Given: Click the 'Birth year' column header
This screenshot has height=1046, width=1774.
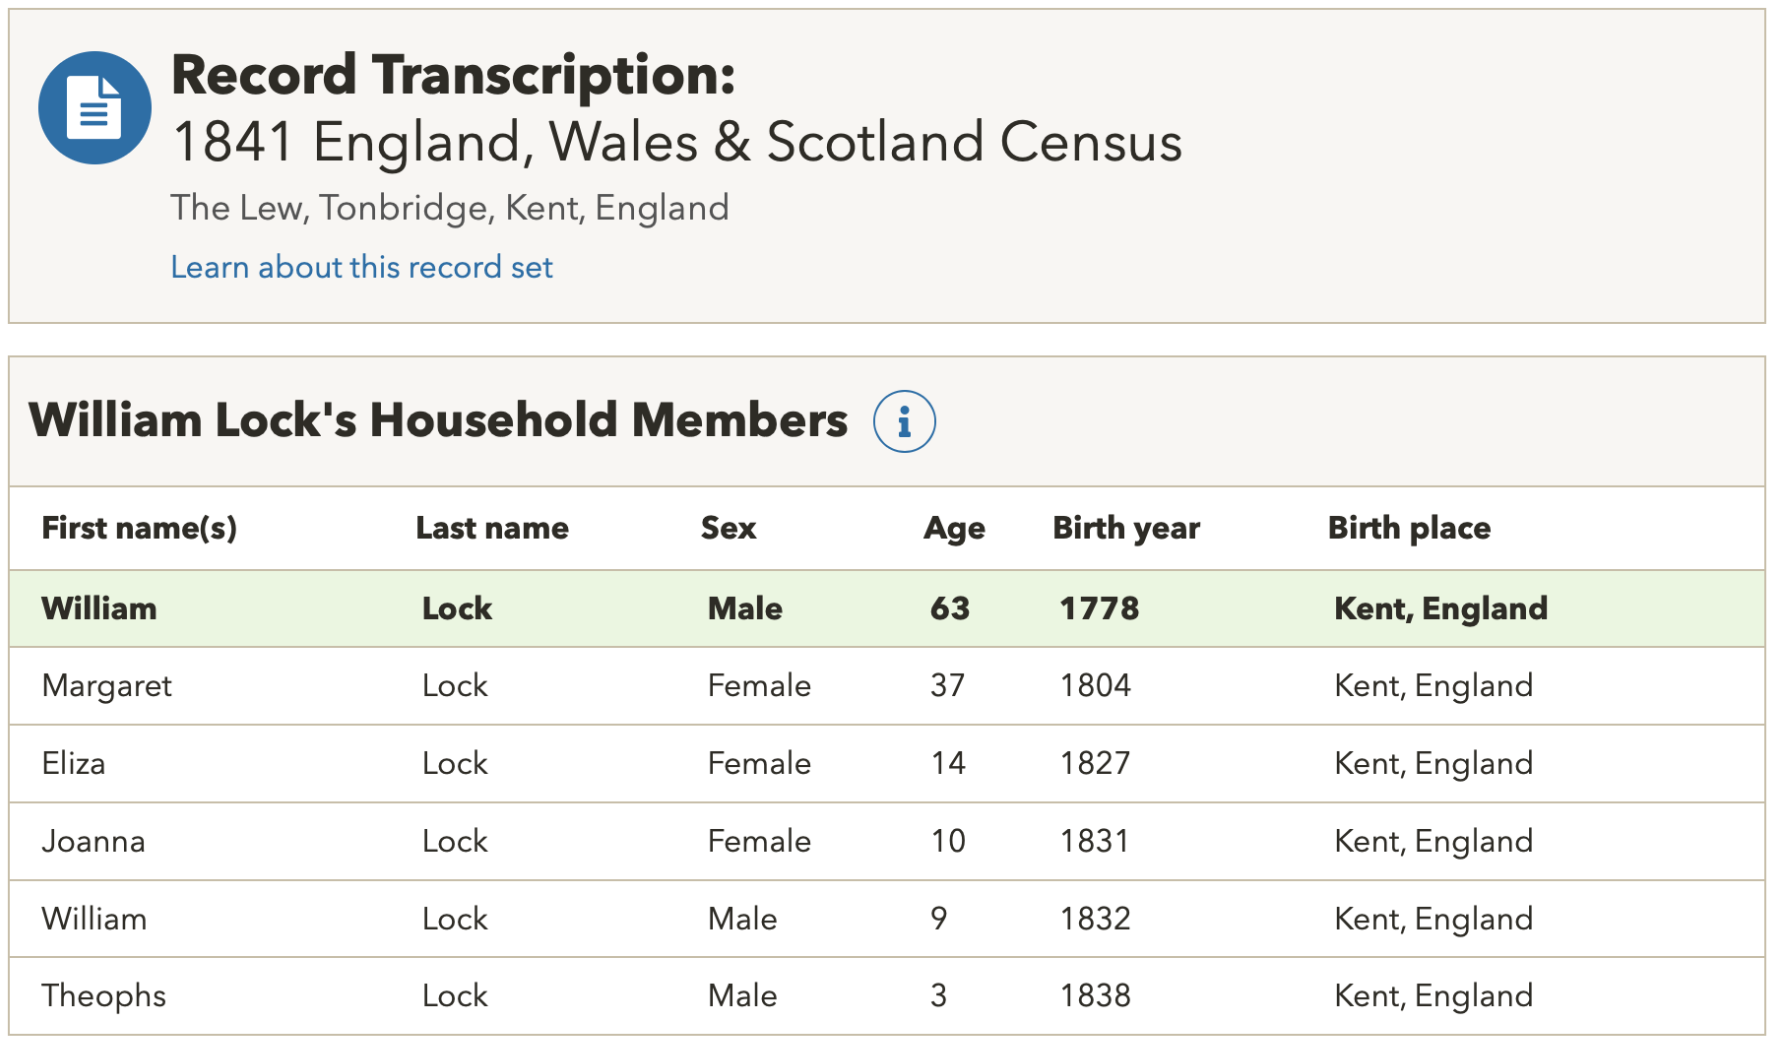Looking at the screenshot, I should pyautogui.click(x=1126, y=528).
